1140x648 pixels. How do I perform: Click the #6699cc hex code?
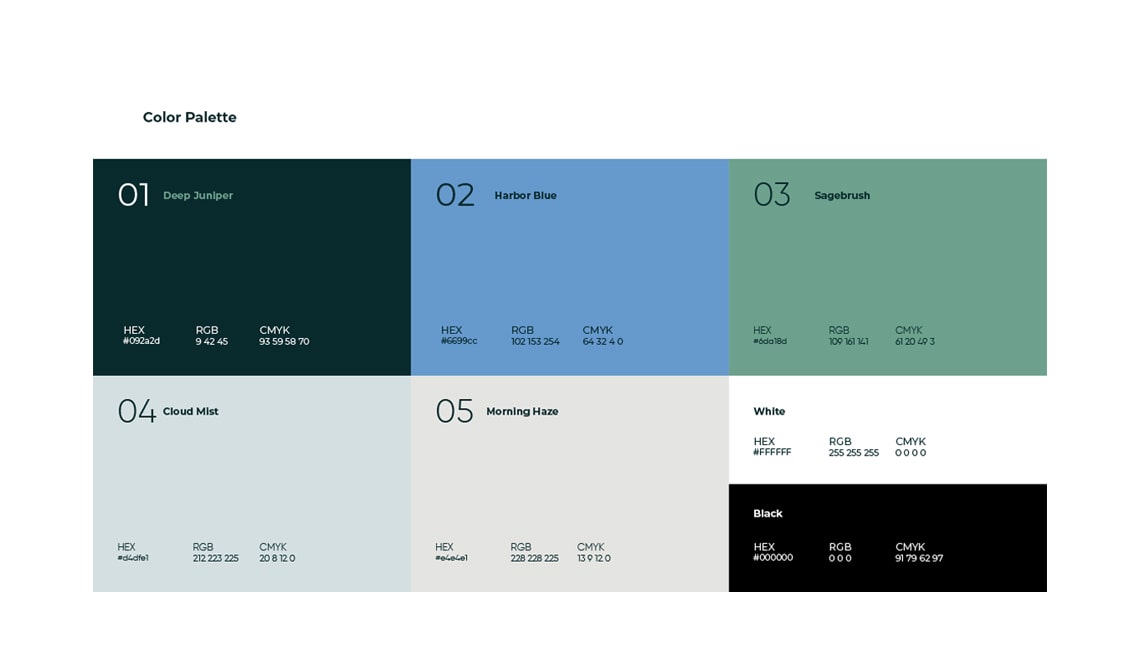tap(459, 341)
